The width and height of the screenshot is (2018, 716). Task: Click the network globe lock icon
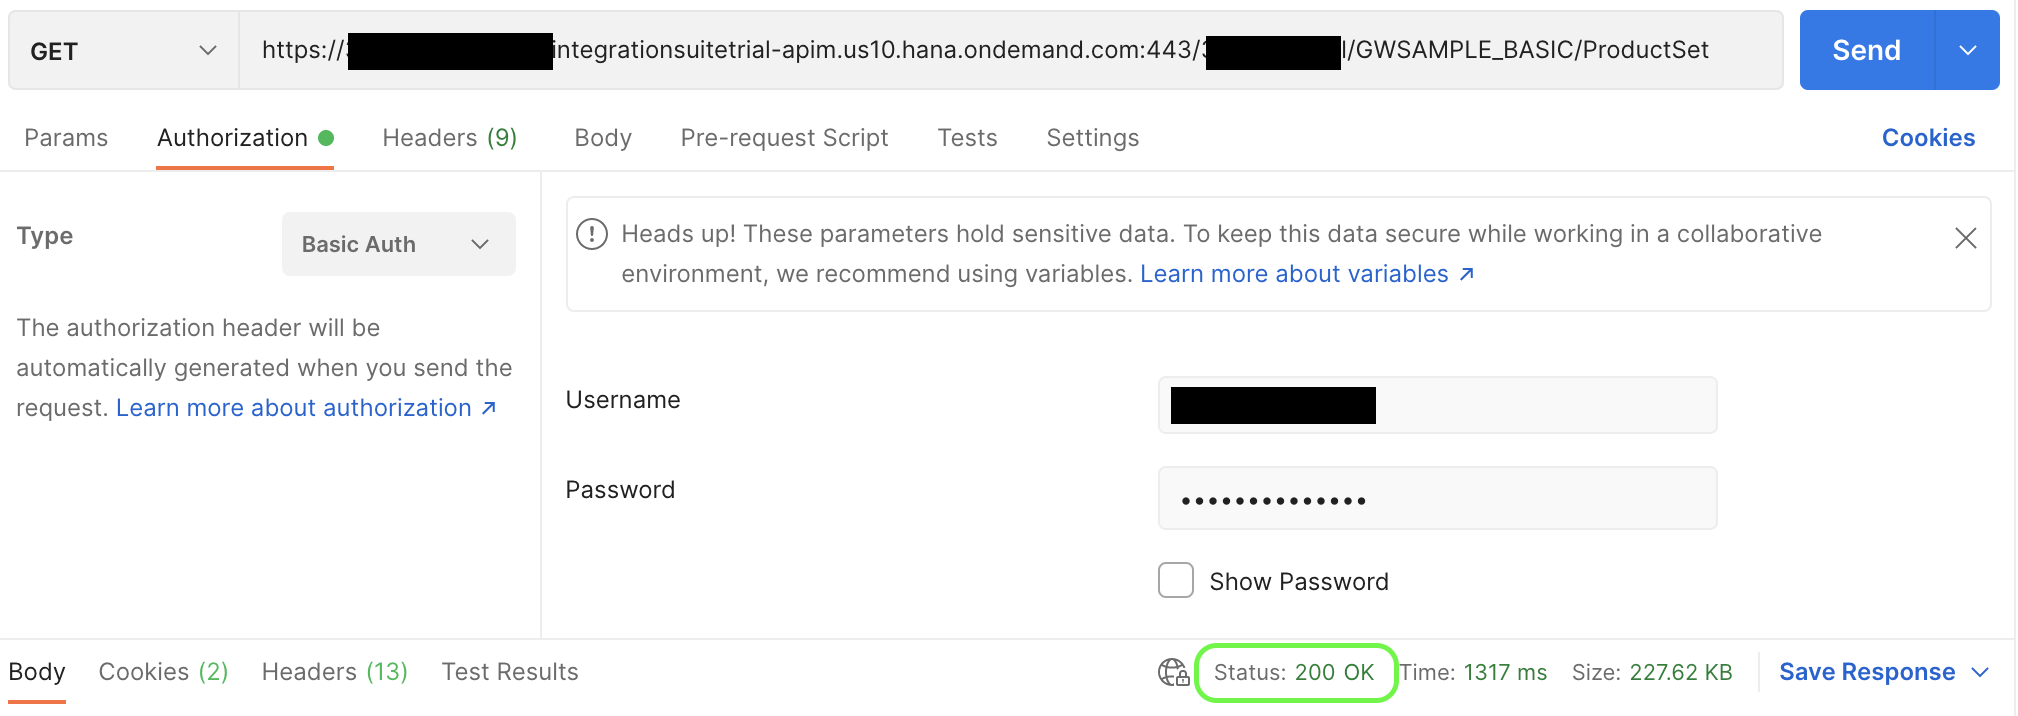[1173, 673]
